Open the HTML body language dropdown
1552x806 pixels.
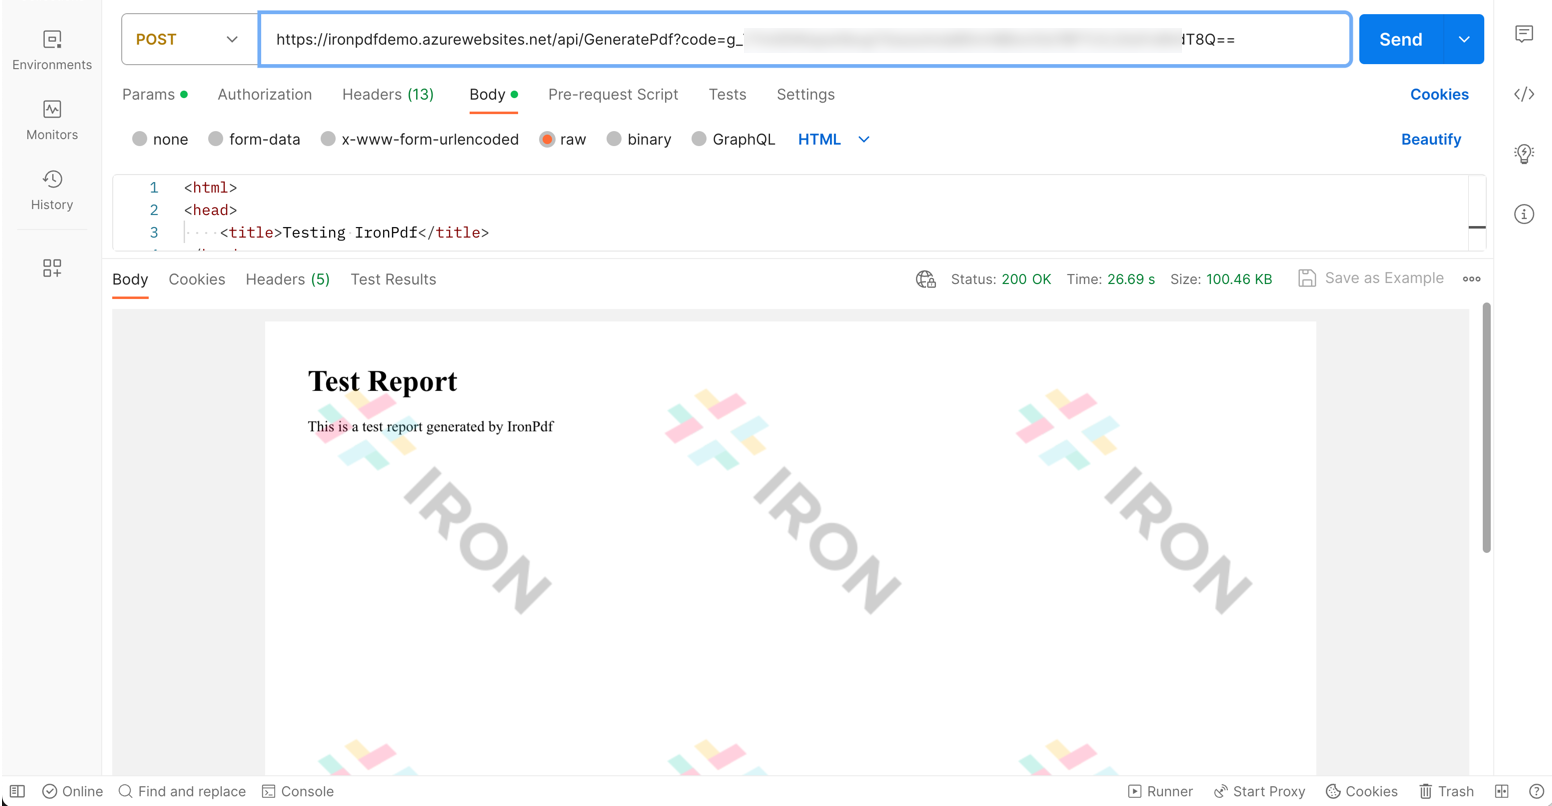(x=834, y=139)
